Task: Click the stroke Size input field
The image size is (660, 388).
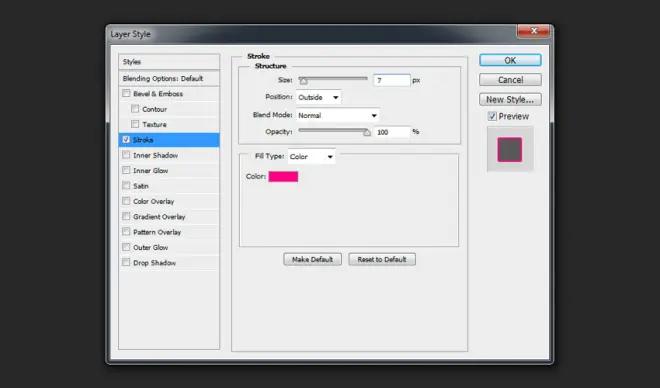Action: point(391,80)
